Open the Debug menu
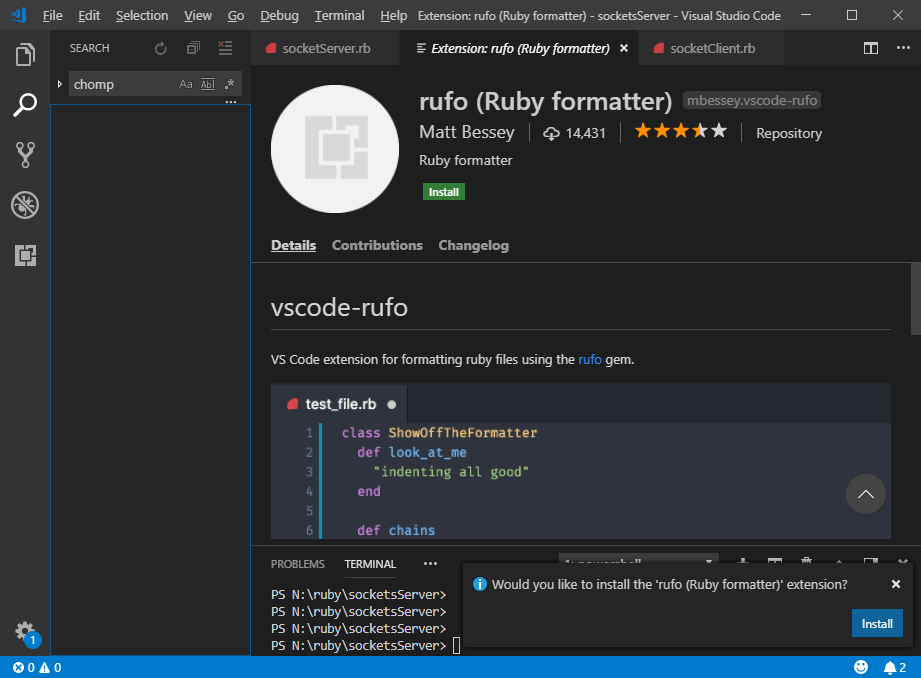Image resolution: width=921 pixels, height=678 pixels. tap(279, 15)
